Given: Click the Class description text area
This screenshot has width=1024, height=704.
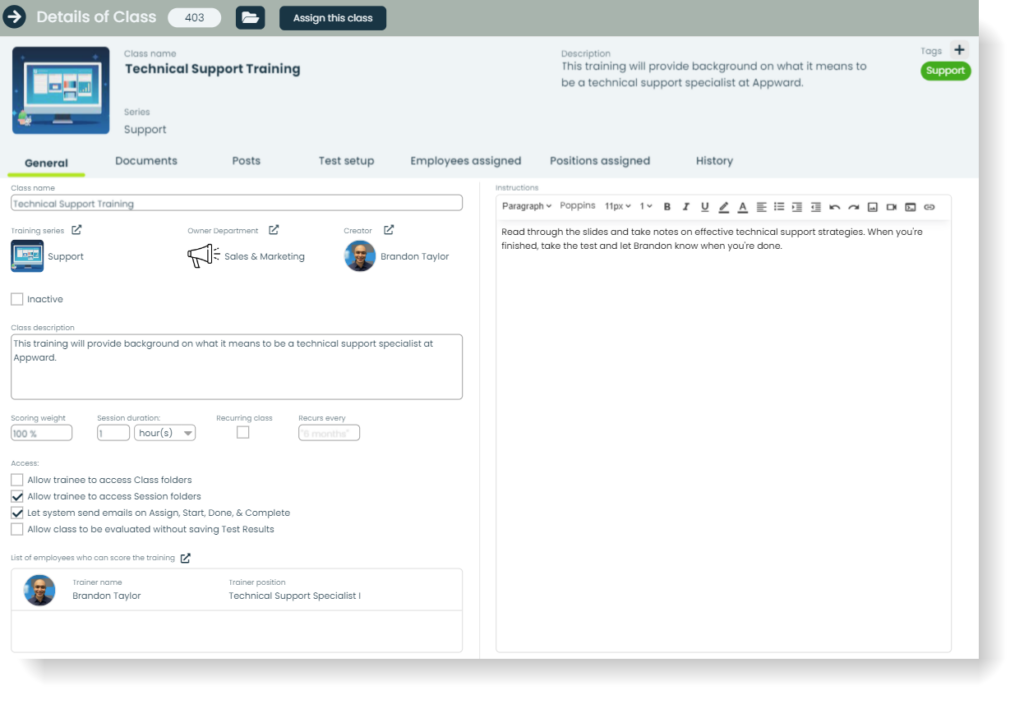Looking at the screenshot, I should (236, 366).
